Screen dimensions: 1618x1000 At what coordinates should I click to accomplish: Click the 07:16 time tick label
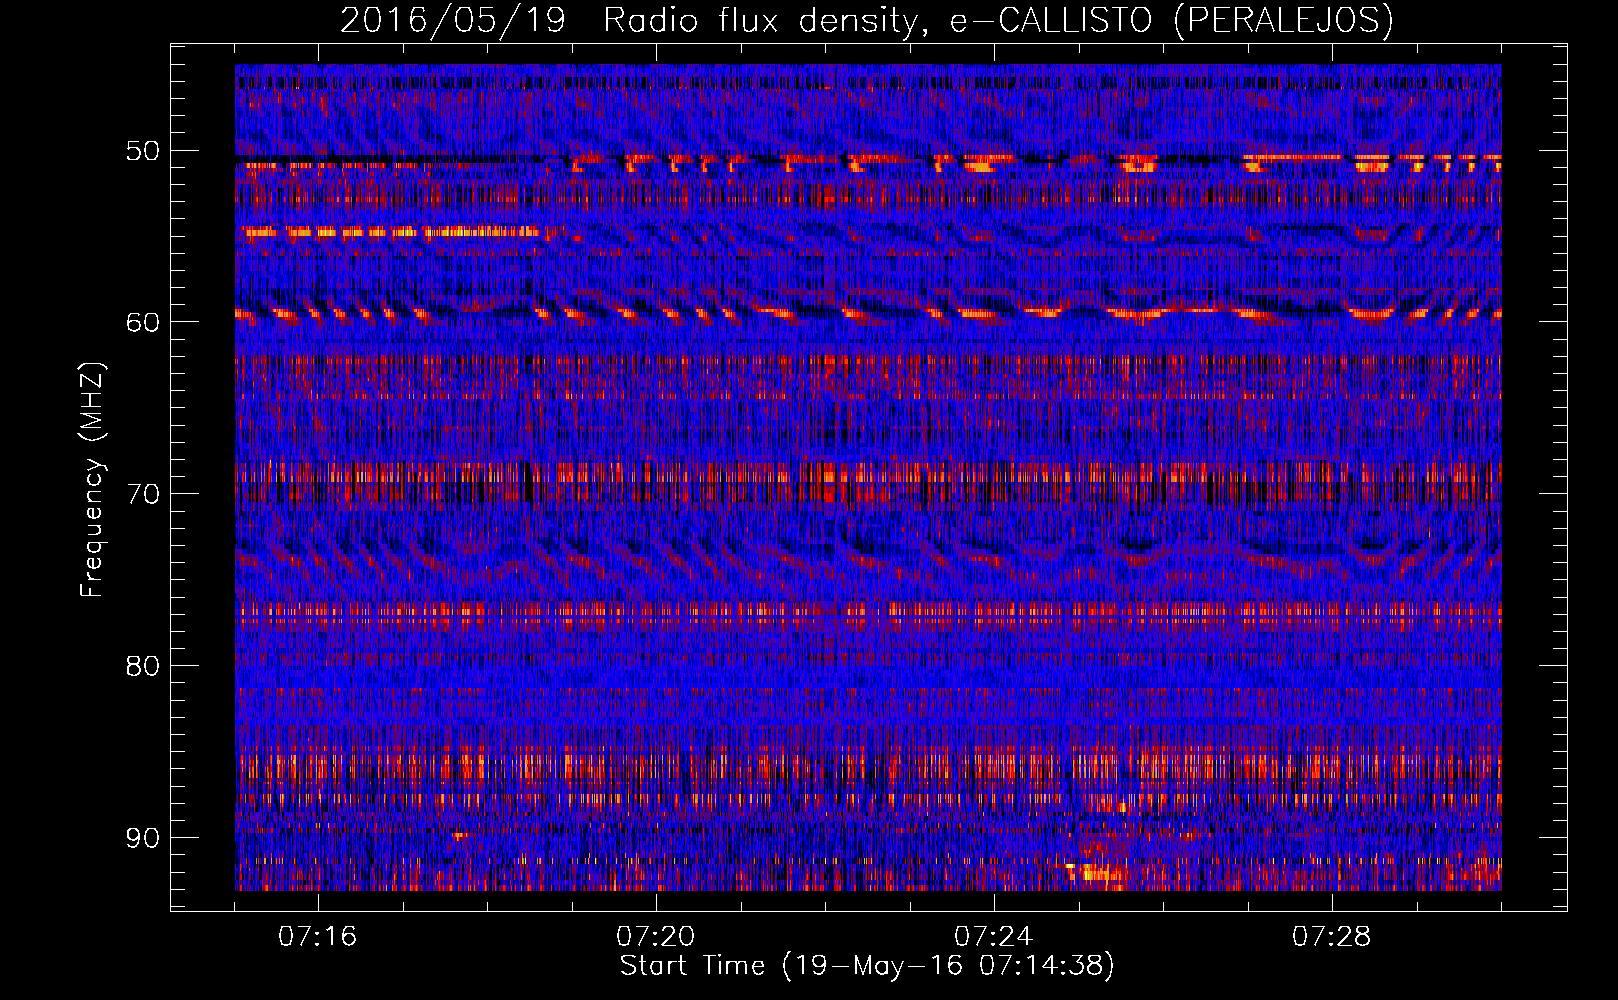click(317, 937)
